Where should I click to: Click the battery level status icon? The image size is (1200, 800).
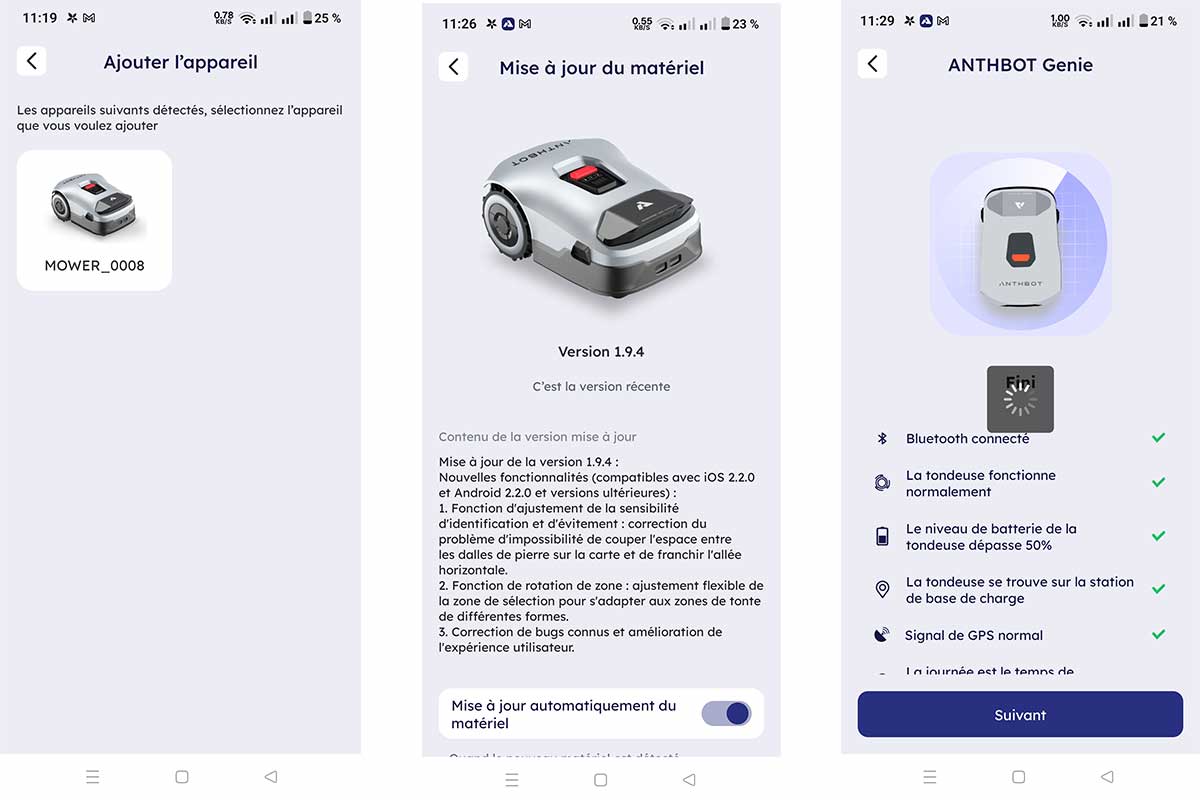pos(882,537)
